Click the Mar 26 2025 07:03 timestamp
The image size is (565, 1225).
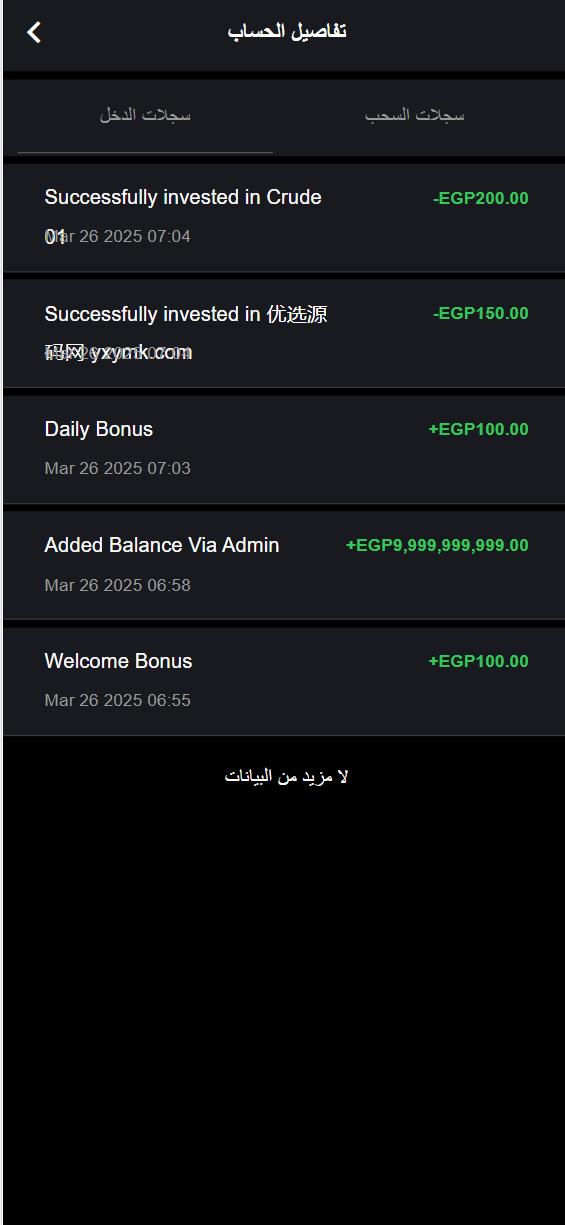tap(118, 469)
